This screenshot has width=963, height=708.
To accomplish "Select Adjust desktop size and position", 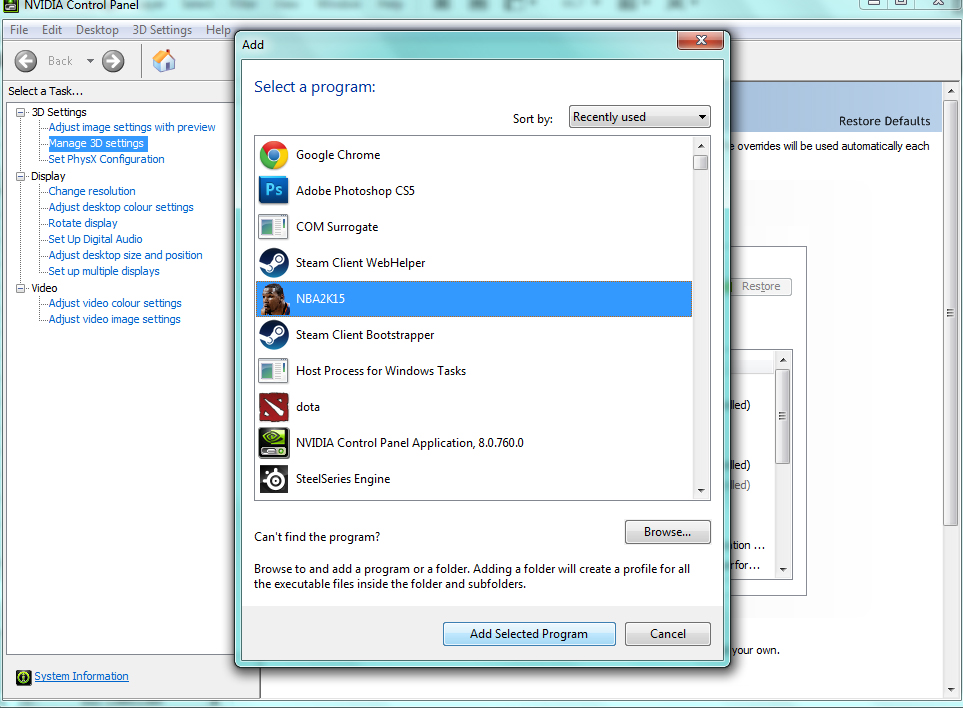I will click(125, 255).
